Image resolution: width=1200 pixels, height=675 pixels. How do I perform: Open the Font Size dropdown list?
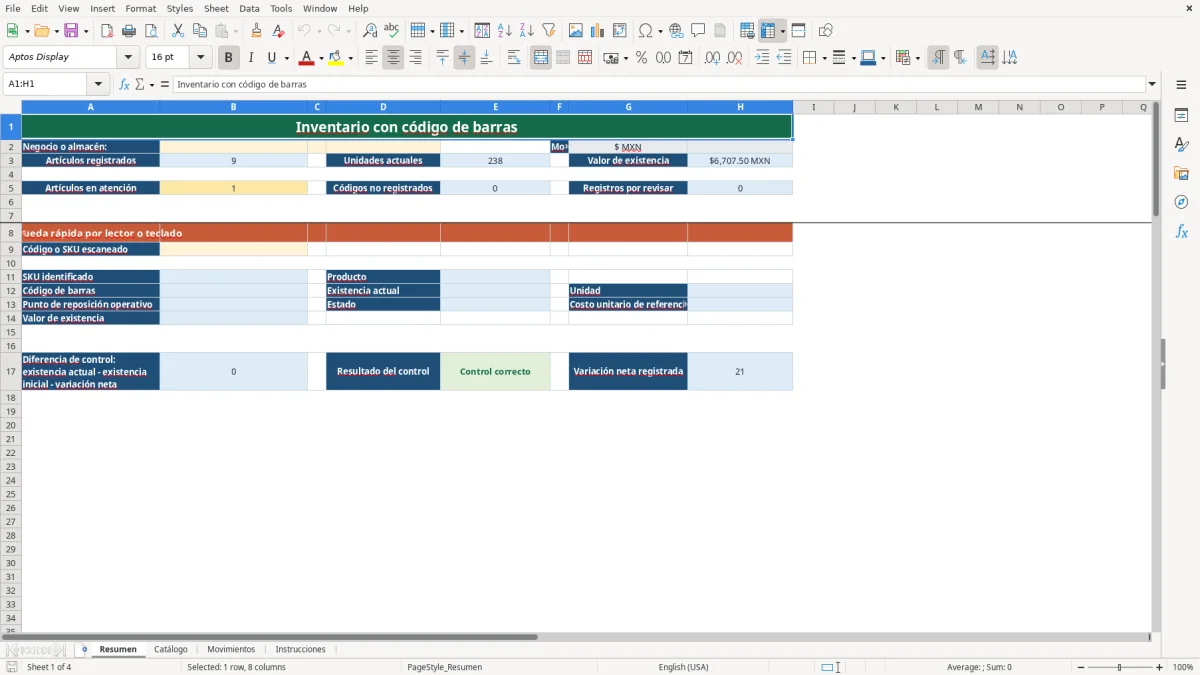point(200,58)
